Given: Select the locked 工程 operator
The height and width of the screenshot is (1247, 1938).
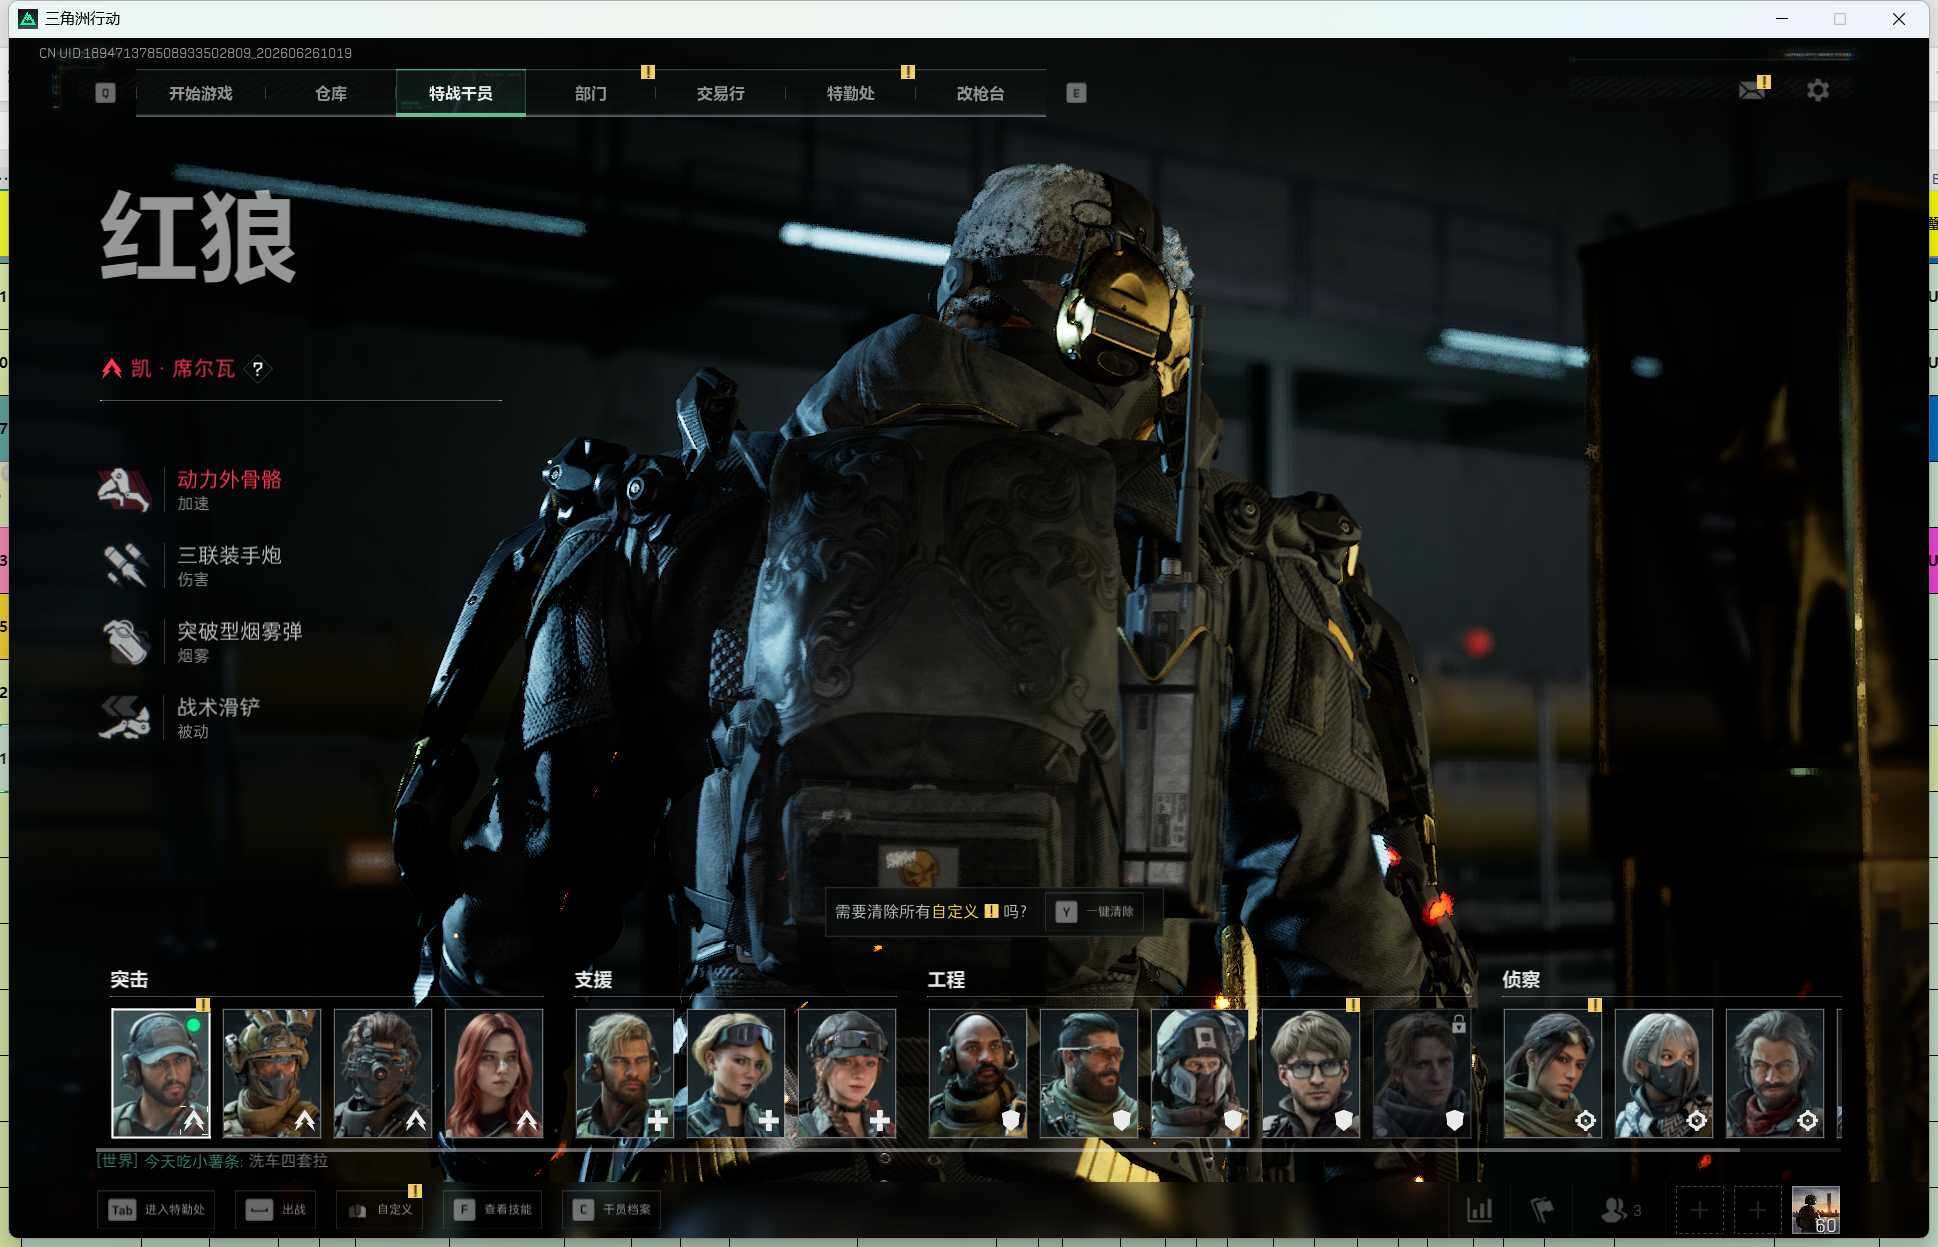Looking at the screenshot, I should [1422, 1073].
